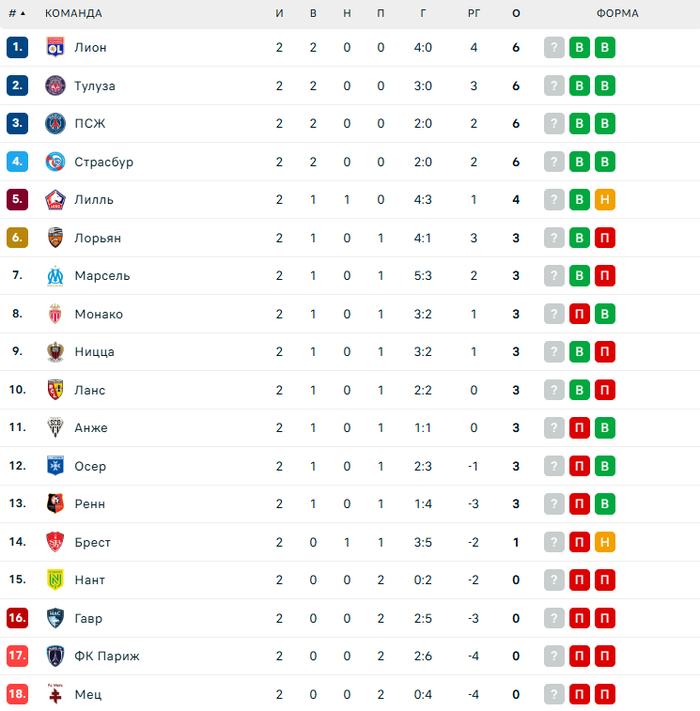Click Metz's rank 18 position badge

point(16,694)
